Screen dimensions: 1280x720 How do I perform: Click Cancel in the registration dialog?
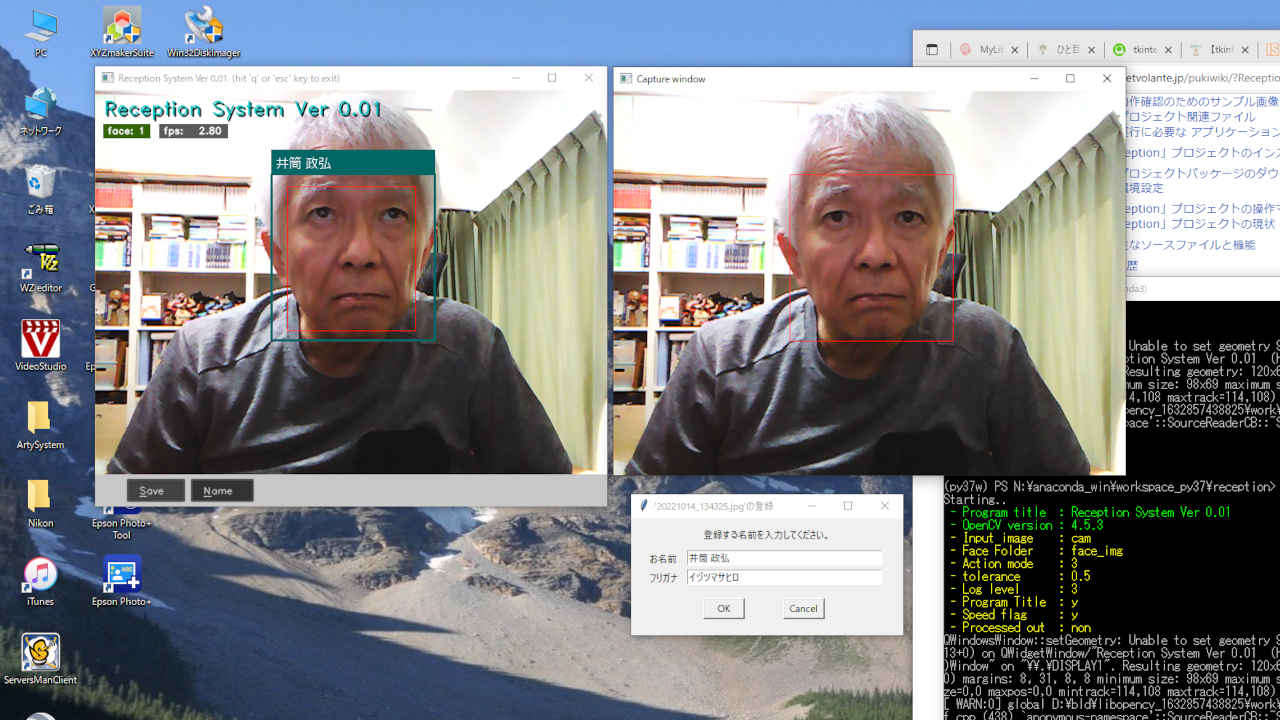803,608
